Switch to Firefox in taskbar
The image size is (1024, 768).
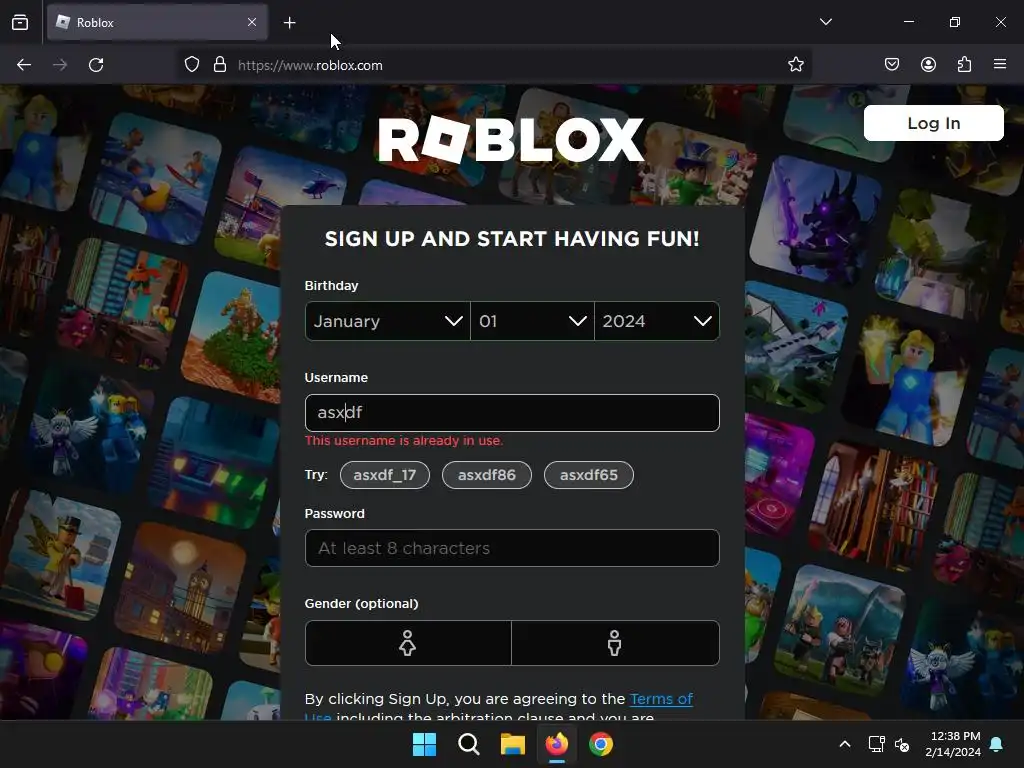[556, 744]
